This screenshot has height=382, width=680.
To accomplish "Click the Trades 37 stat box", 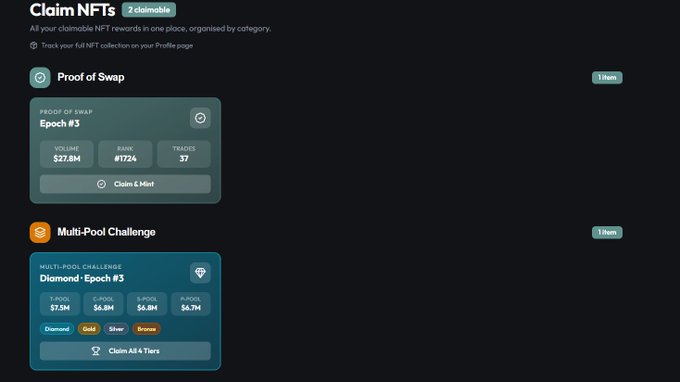I will [x=184, y=154].
